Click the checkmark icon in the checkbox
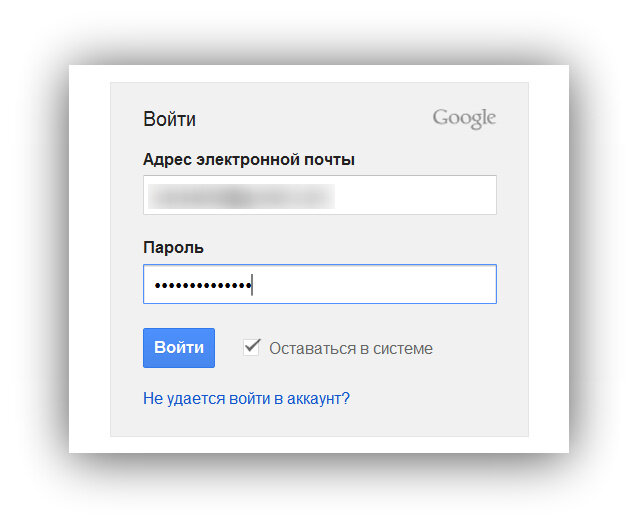Viewport: 638px width, 526px height. click(252, 347)
